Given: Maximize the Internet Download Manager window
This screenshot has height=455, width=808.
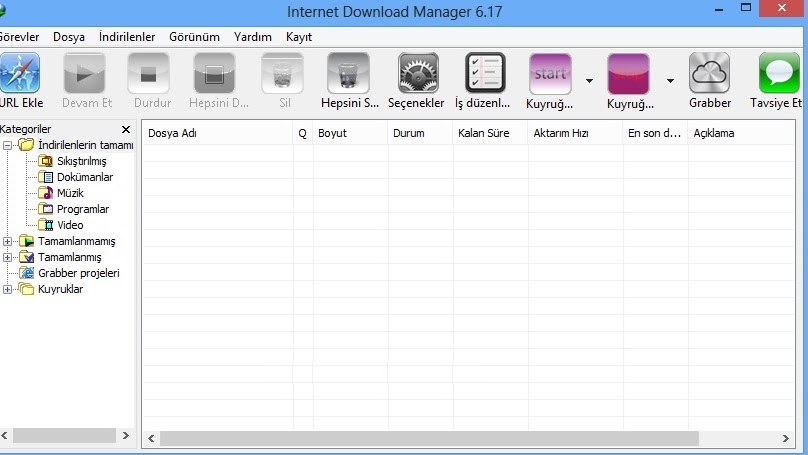Looking at the screenshot, I should pos(746,7).
